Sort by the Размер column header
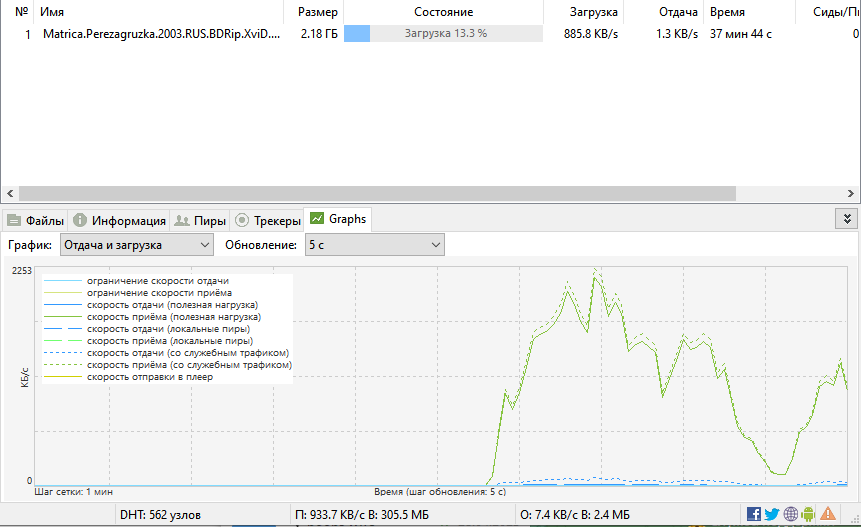The width and height of the screenshot is (861, 527). click(x=314, y=12)
